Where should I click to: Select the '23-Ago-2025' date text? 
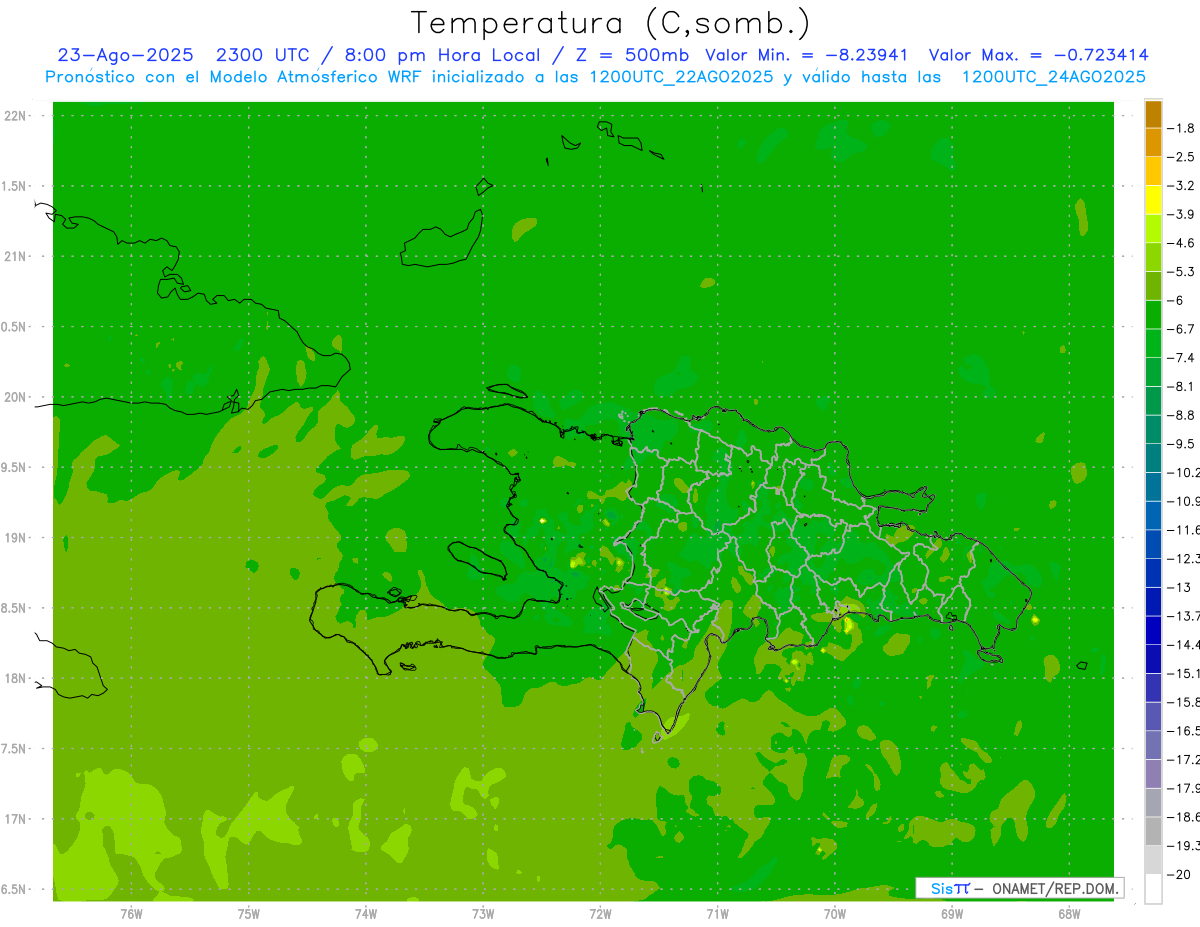pos(125,55)
